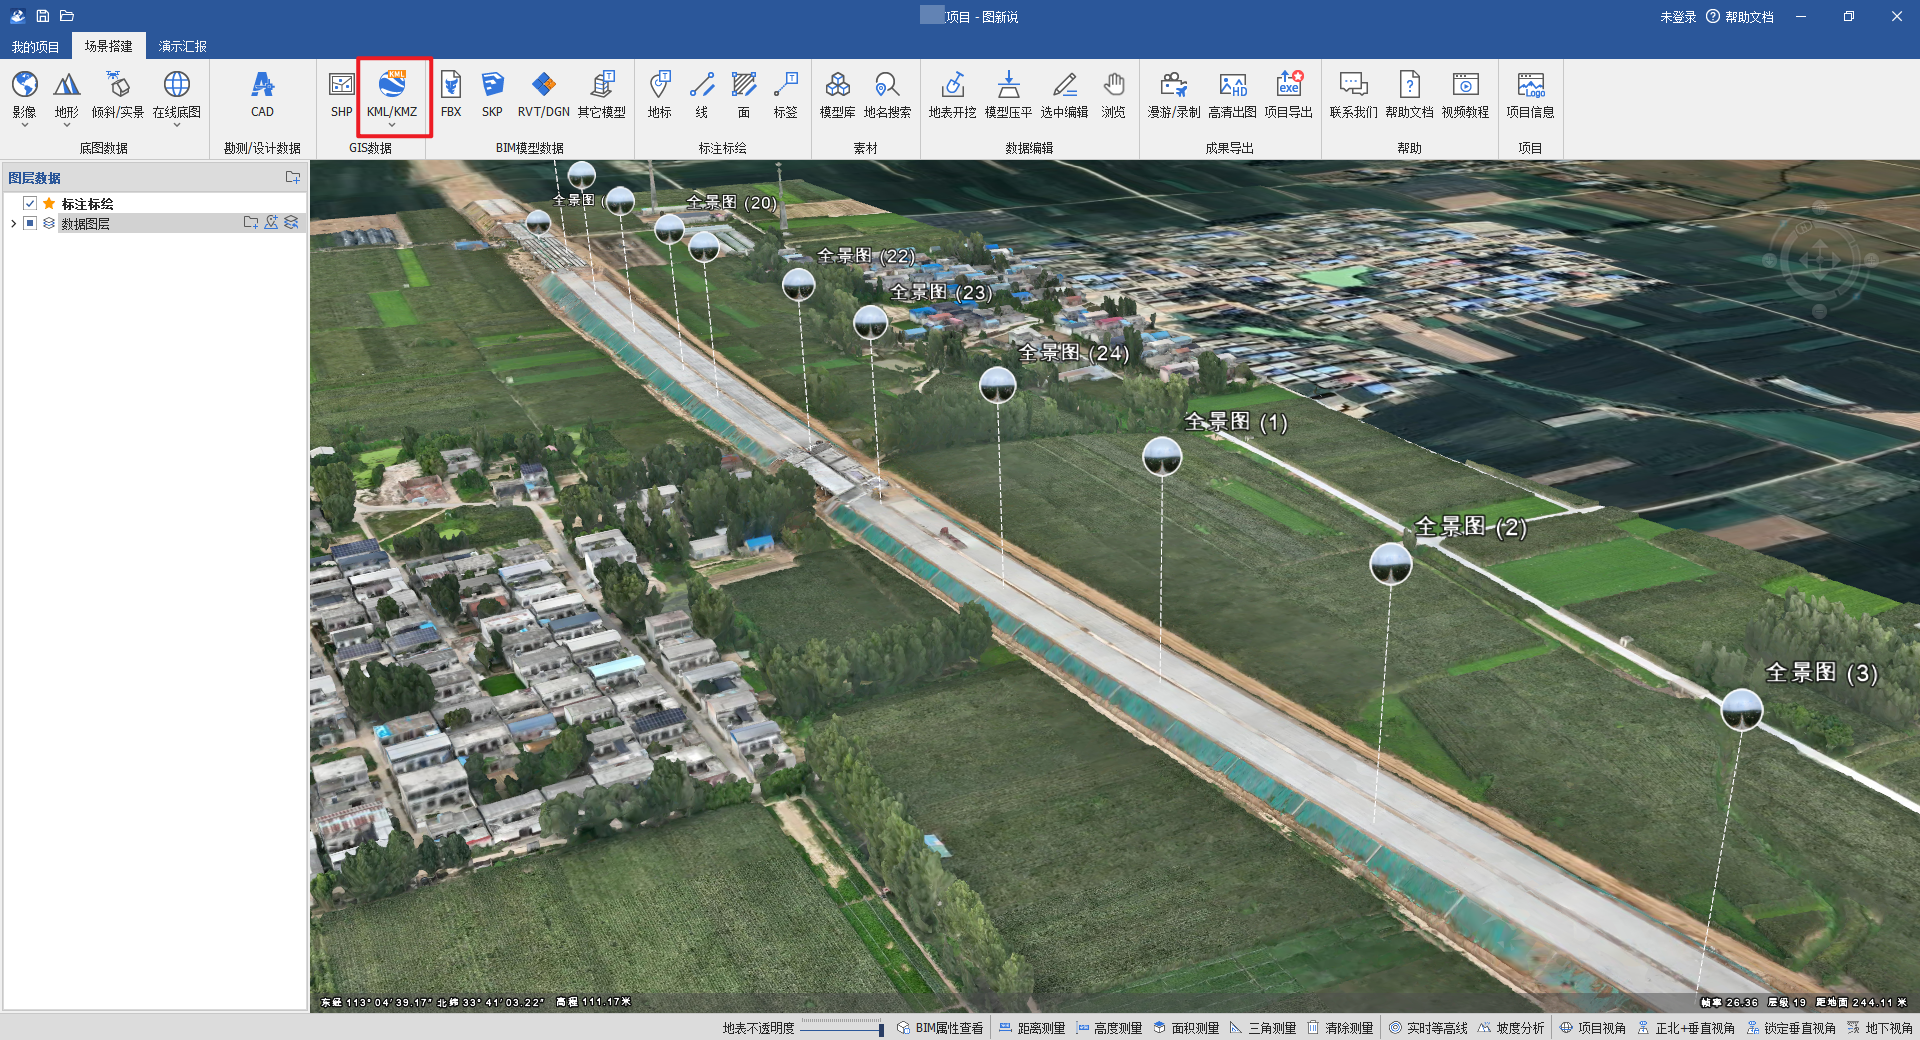The height and width of the screenshot is (1040, 1920).
Task: Enable 实时等高线 real-time contour display
Action: point(1428,1028)
